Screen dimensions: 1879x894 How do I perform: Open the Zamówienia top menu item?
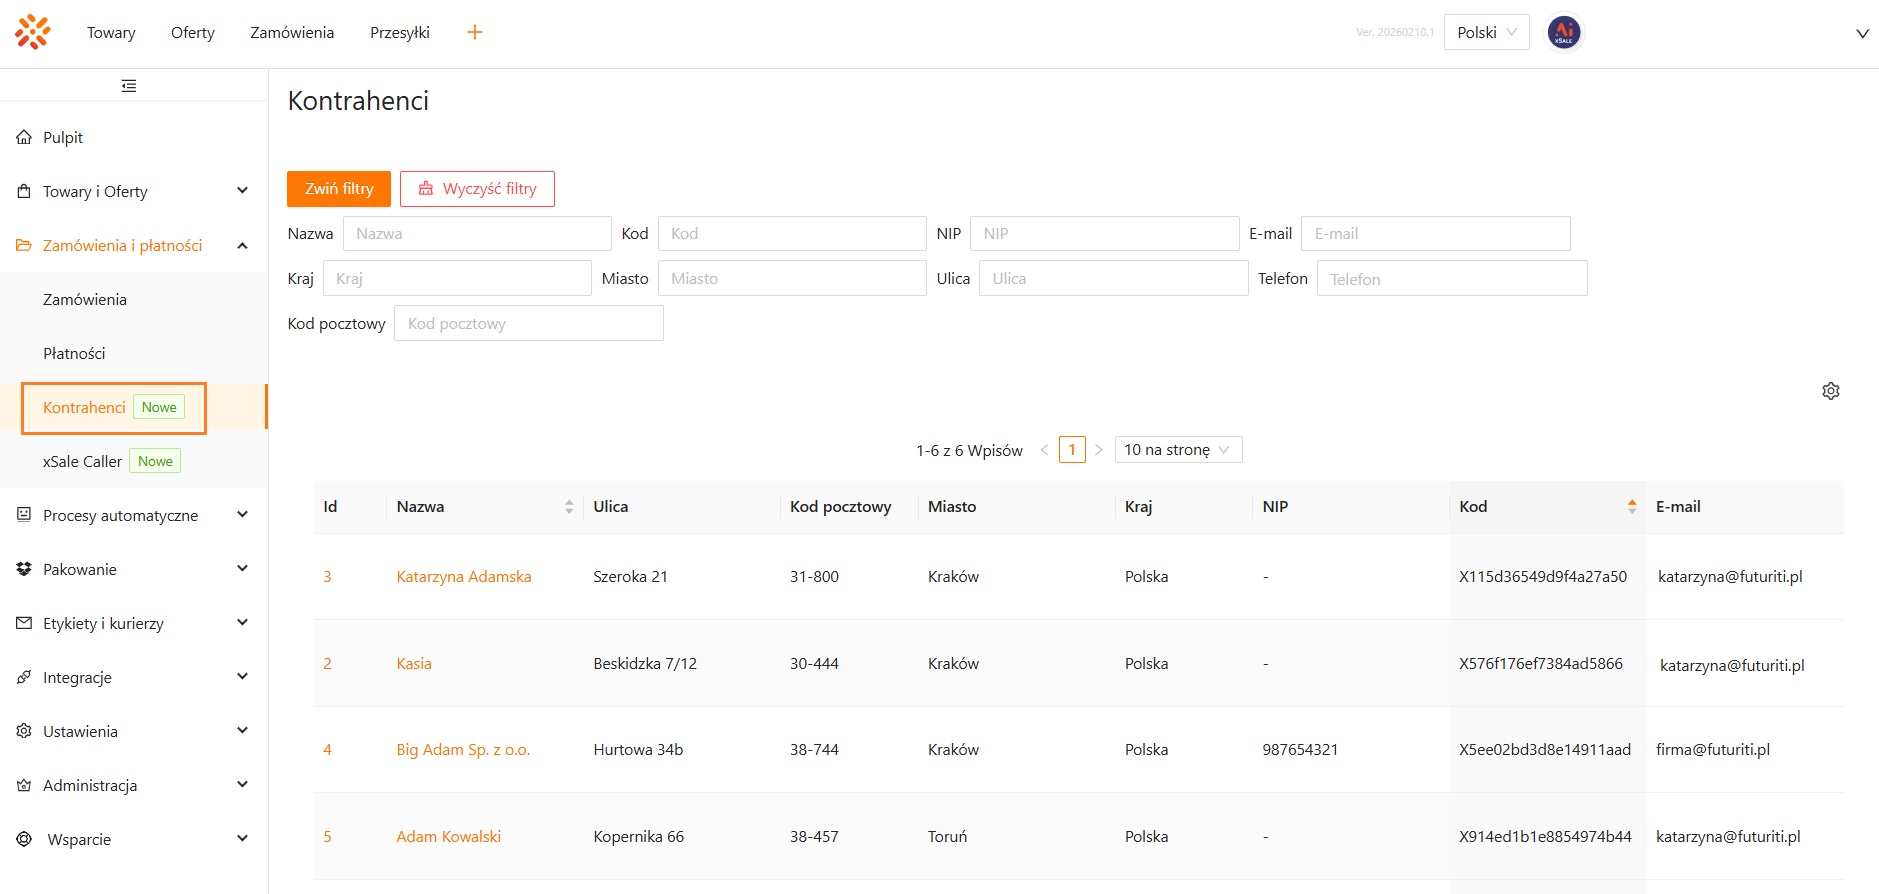[292, 32]
